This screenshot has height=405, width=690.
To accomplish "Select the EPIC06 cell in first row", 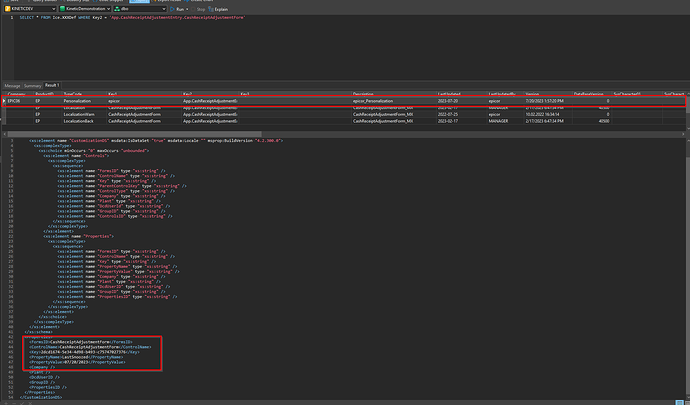I will tap(14, 102).
